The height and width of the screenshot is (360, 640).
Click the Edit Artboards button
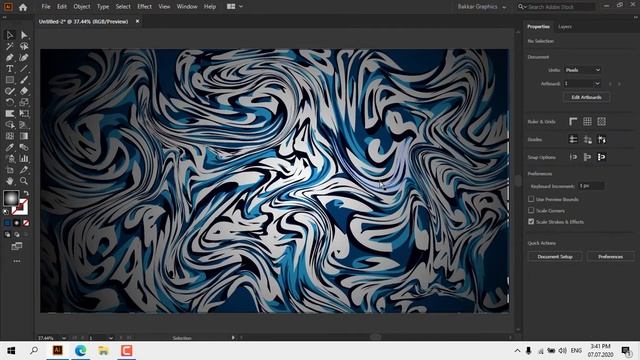pos(587,97)
